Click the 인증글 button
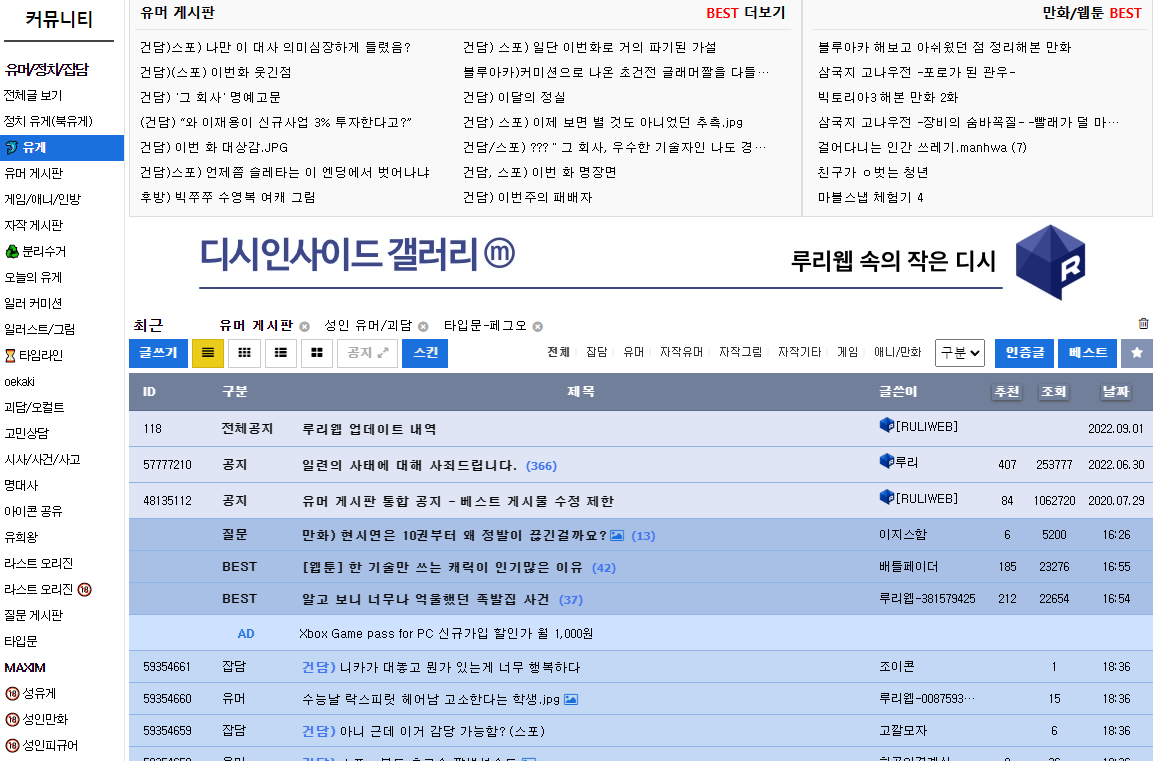This screenshot has width=1158, height=761. click(1024, 353)
